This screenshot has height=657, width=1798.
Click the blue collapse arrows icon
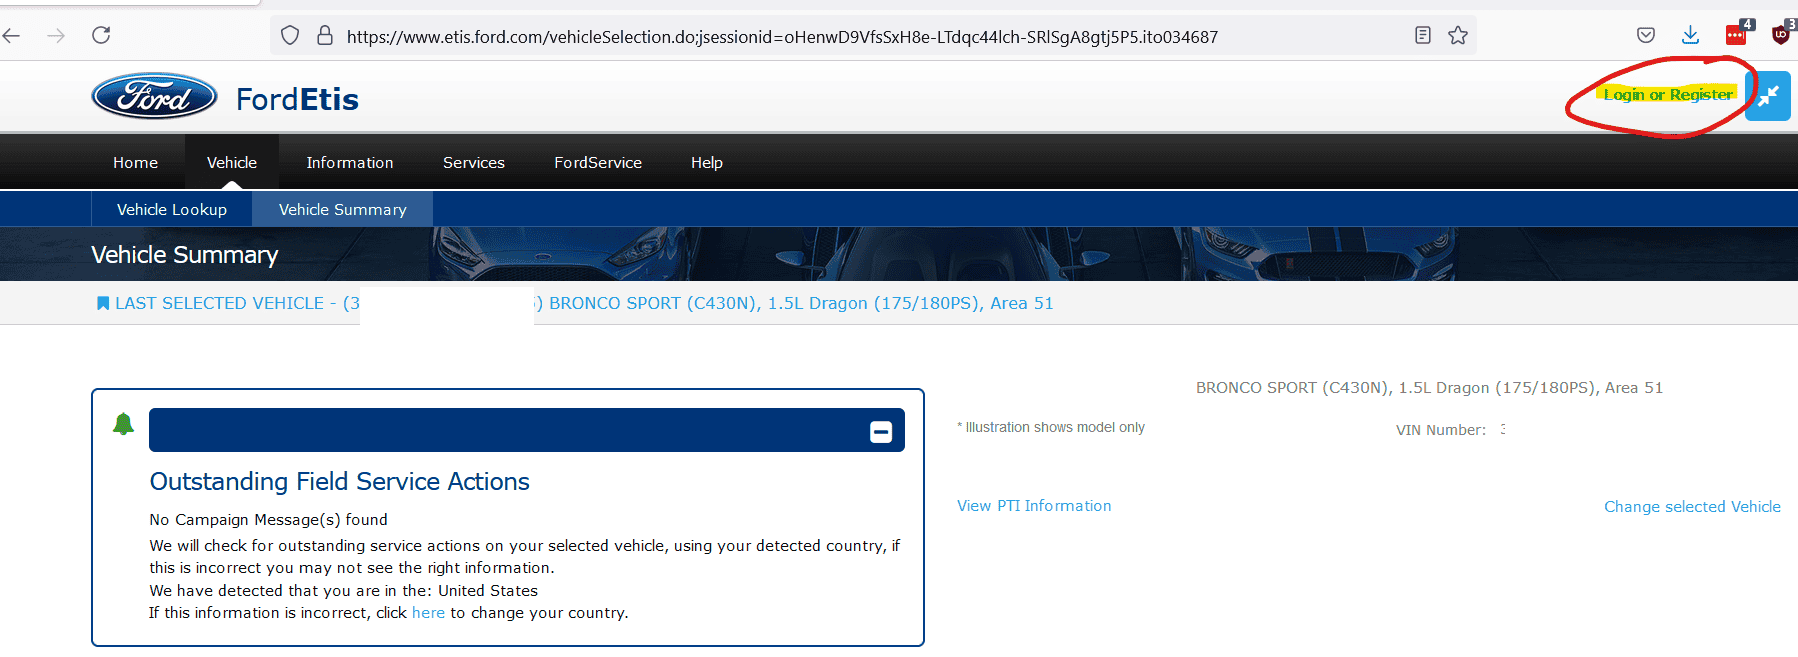click(x=1767, y=96)
